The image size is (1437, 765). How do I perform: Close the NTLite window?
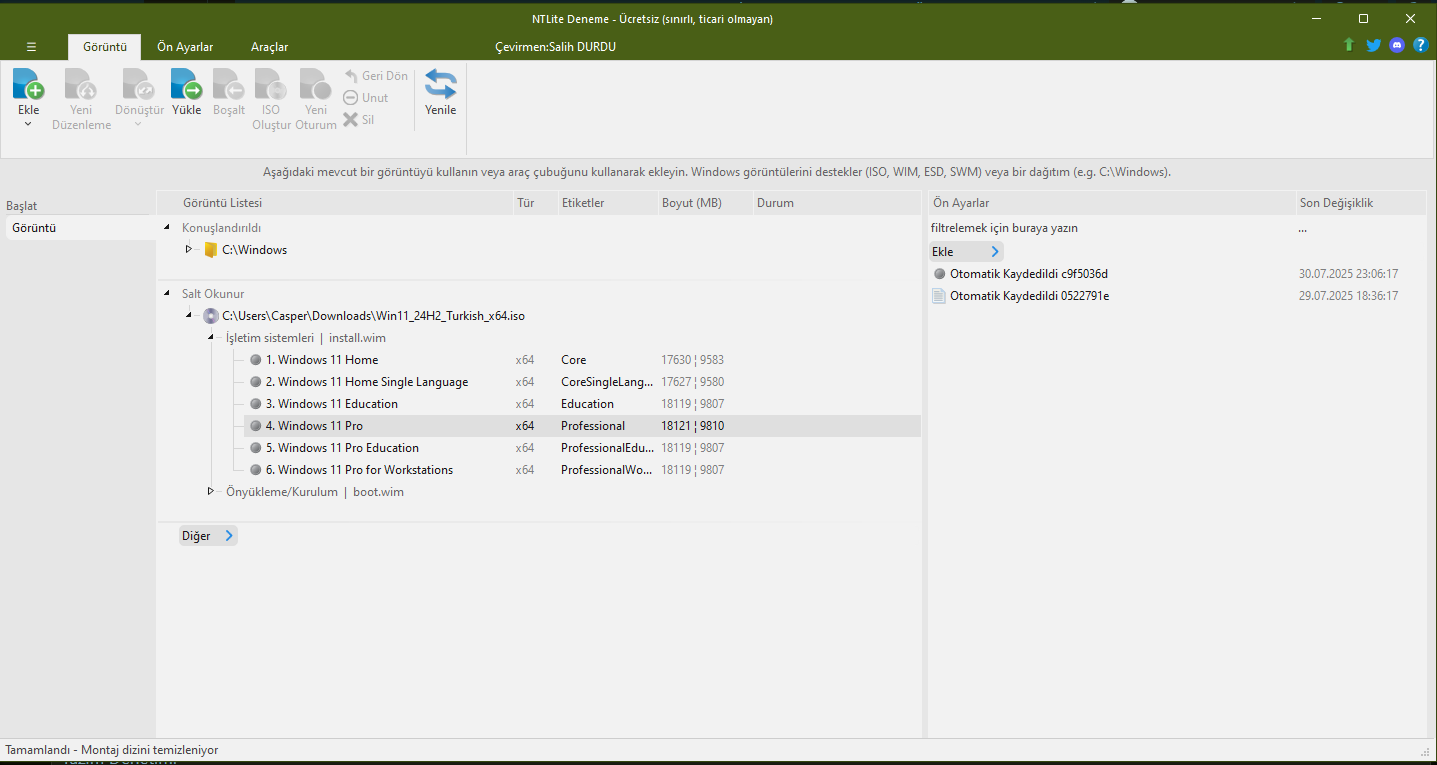pos(1410,18)
